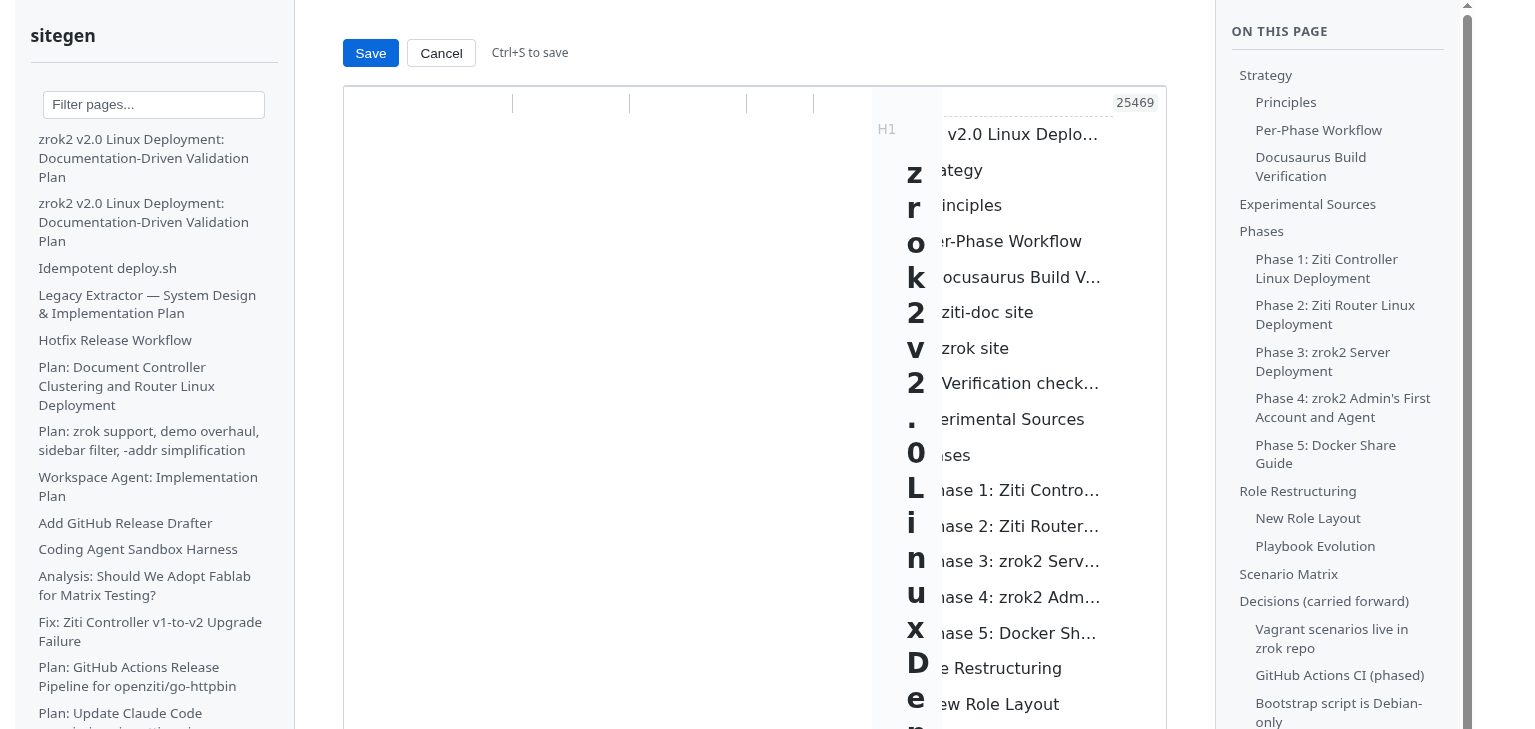
Task: Open the Idempotent deploy.sh page
Action: (107, 268)
